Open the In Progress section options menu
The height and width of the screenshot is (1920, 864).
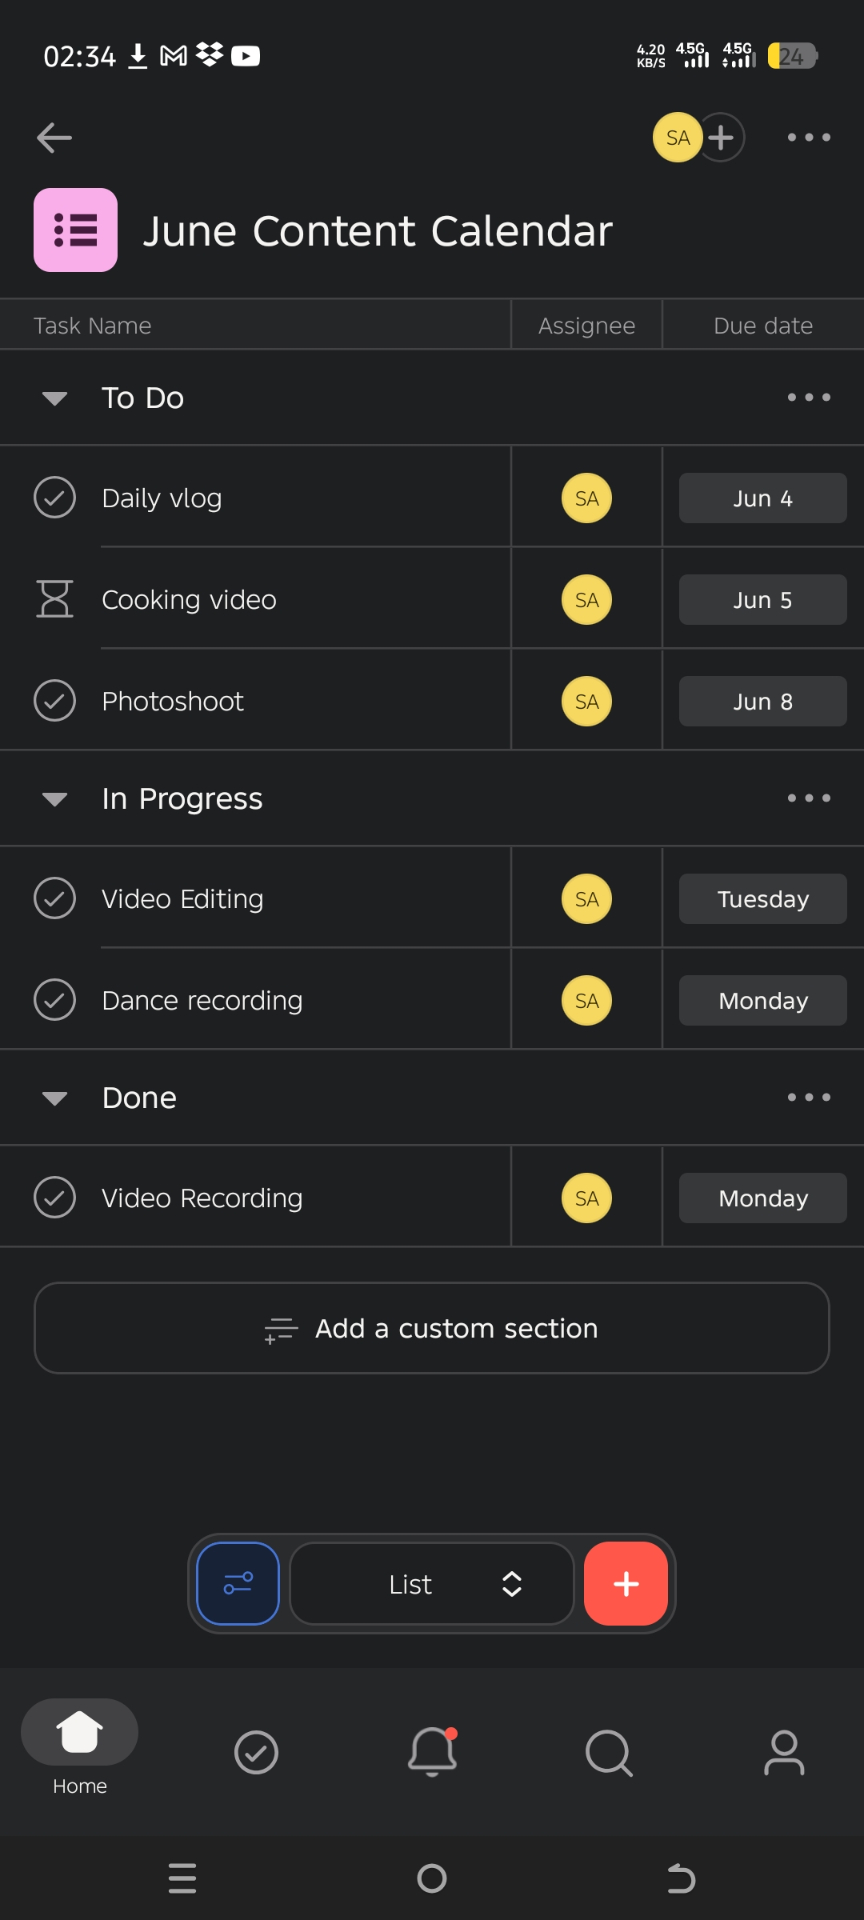point(808,798)
